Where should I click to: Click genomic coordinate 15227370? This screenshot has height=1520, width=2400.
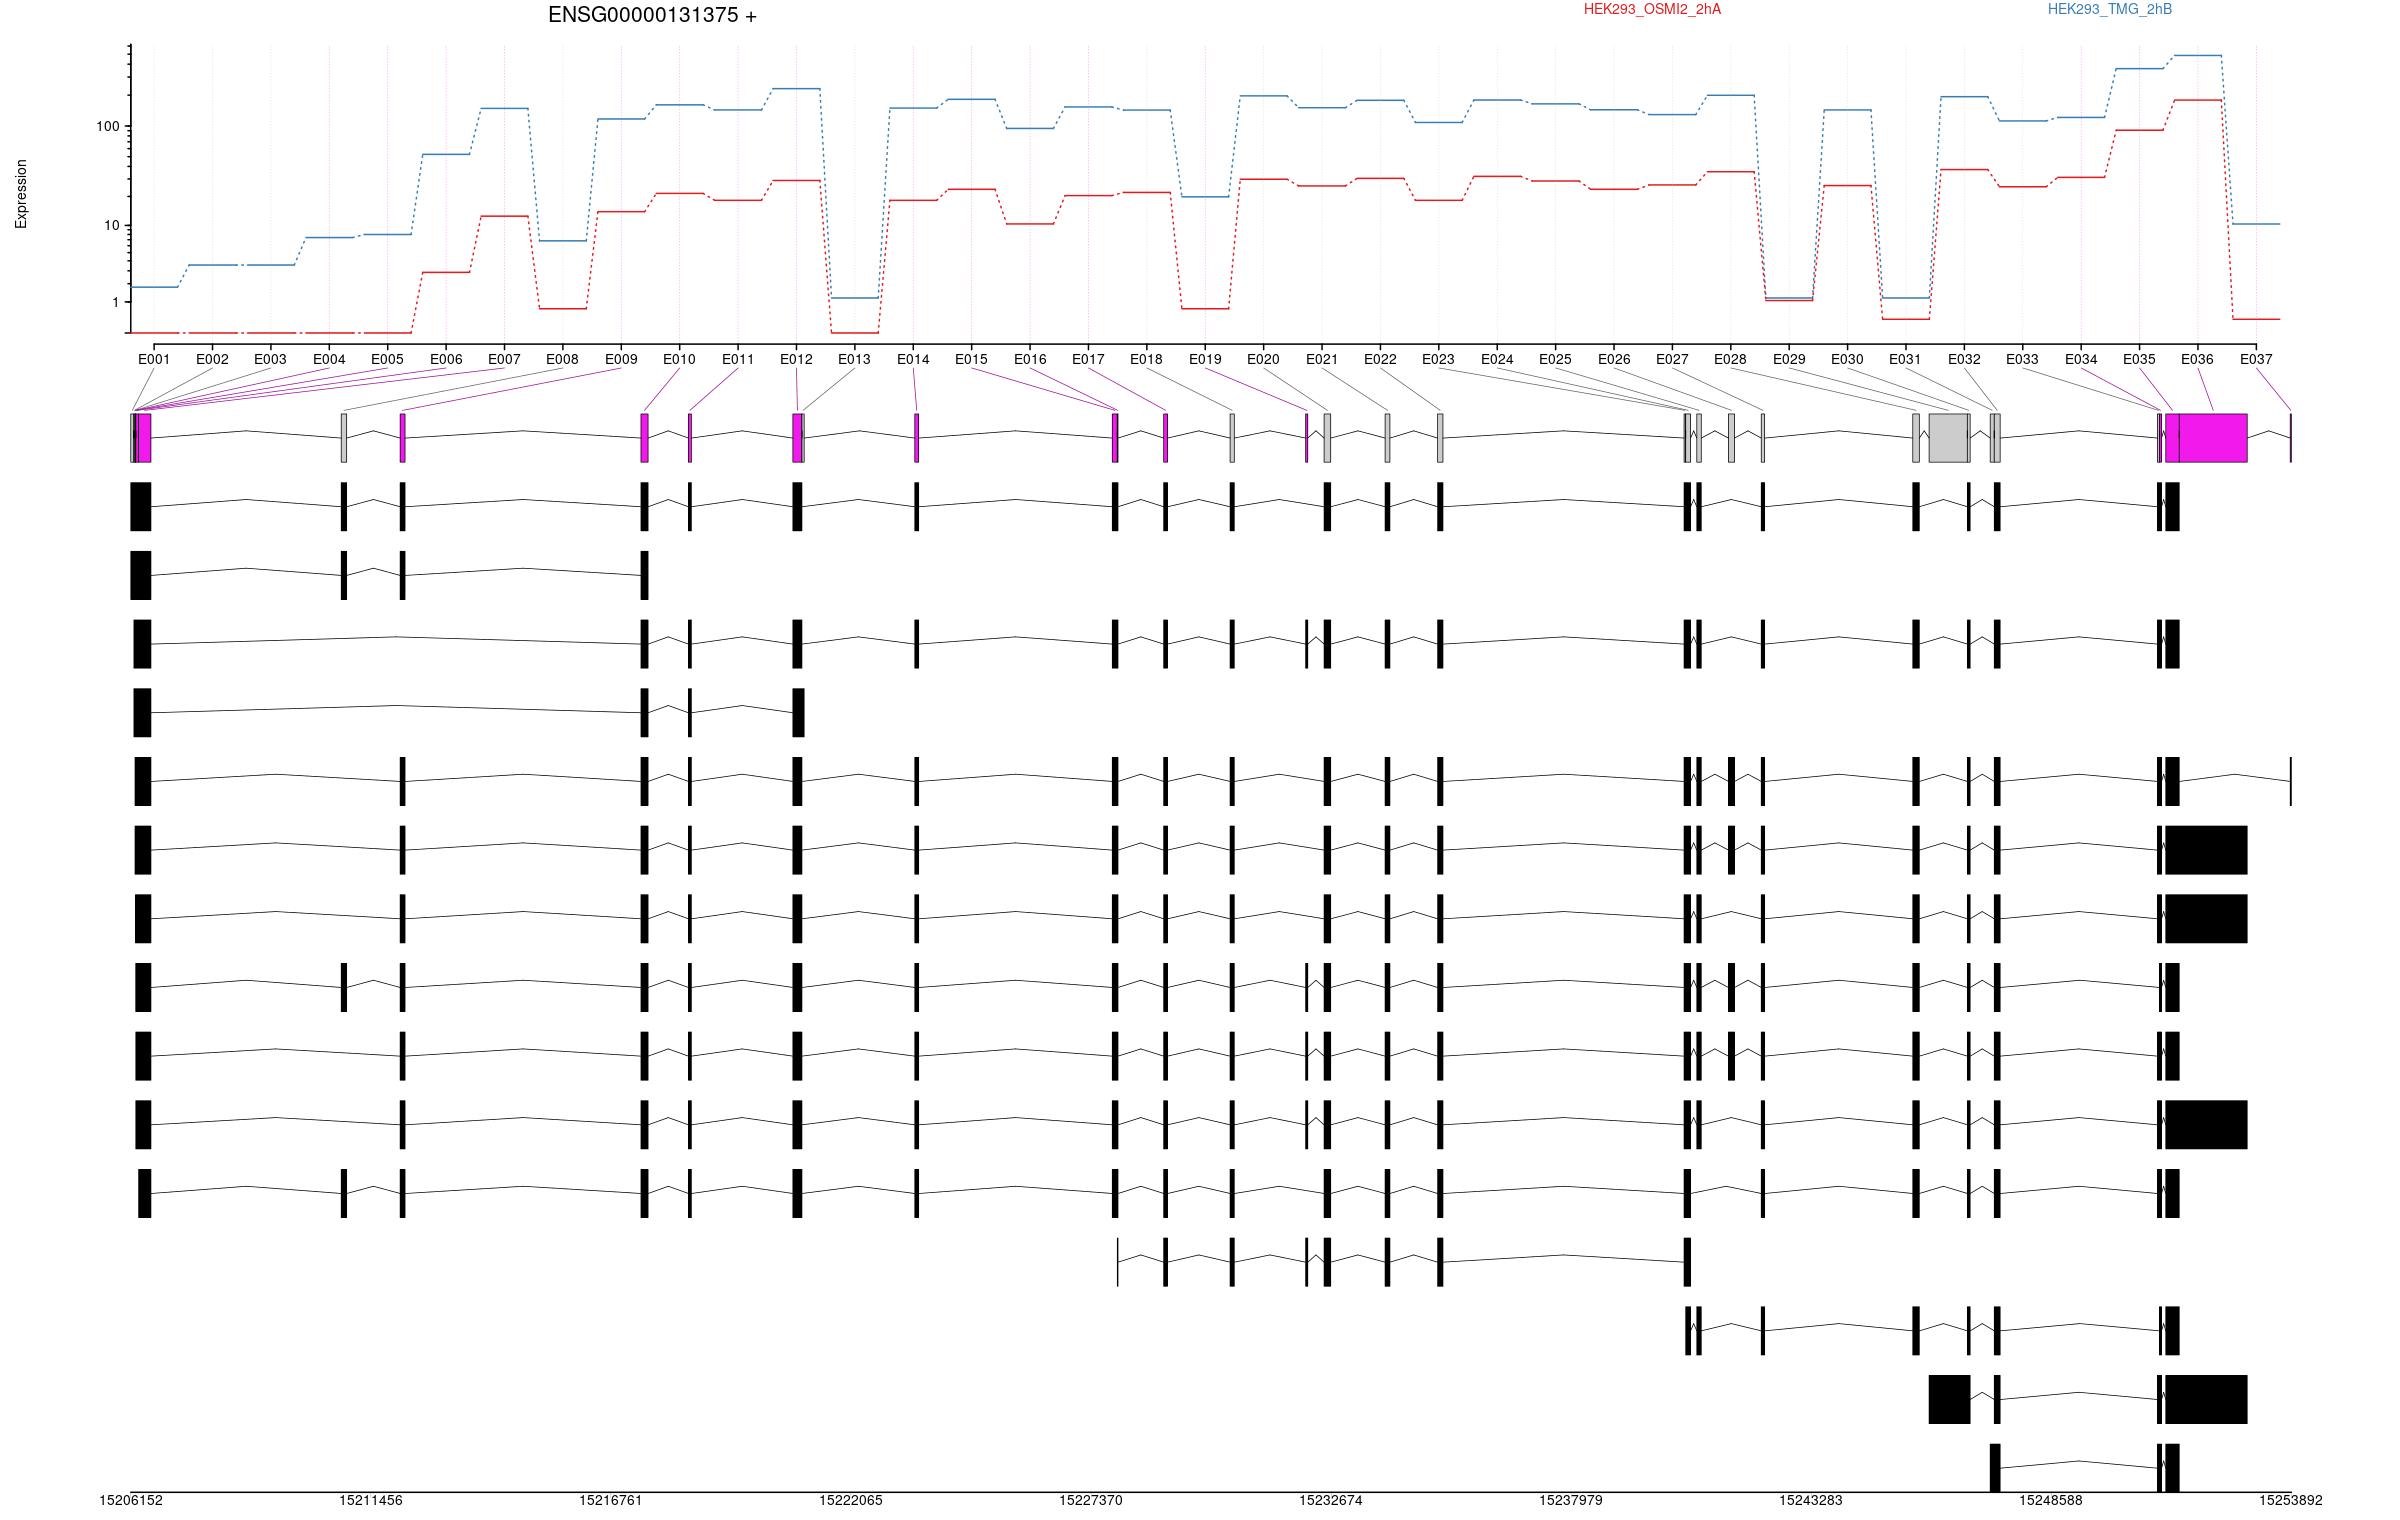tap(1091, 1500)
